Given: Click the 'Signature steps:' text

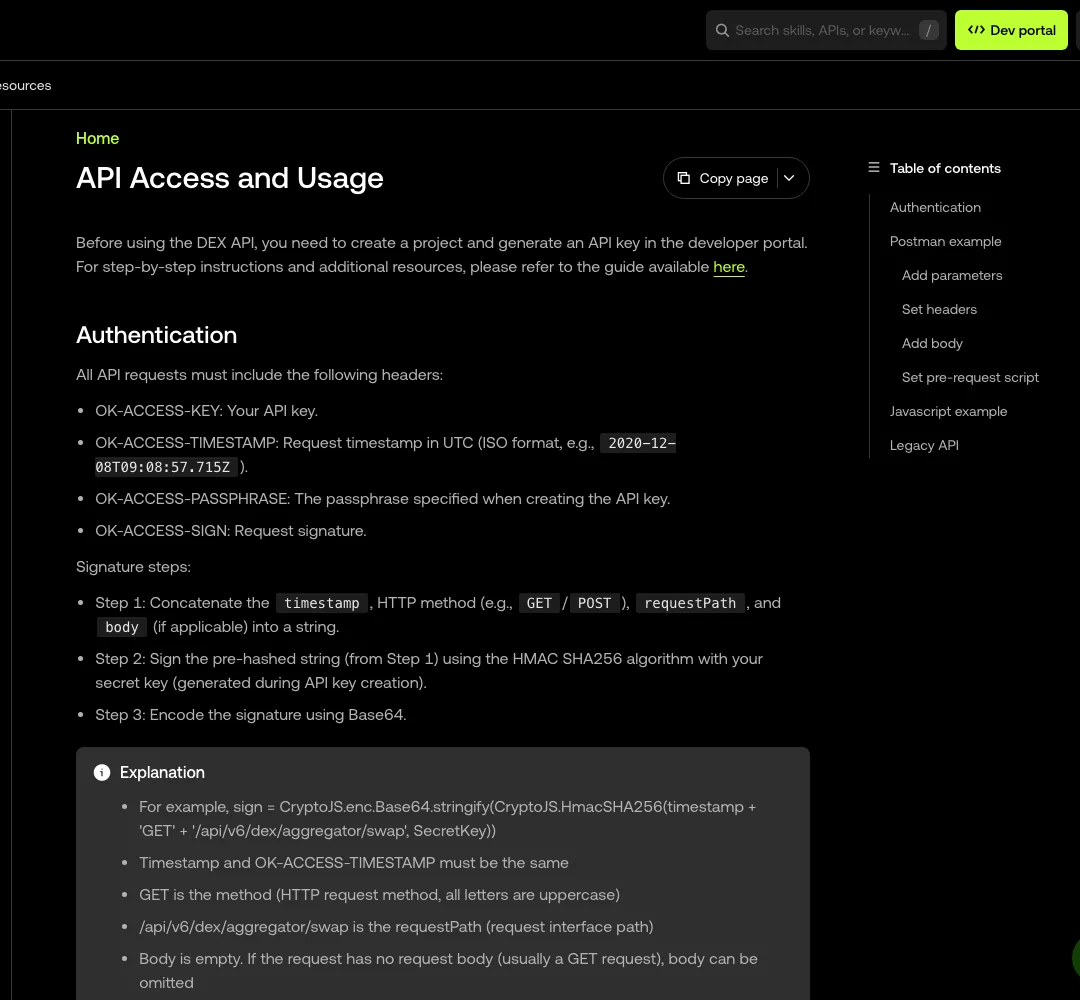Looking at the screenshot, I should tap(133, 567).
